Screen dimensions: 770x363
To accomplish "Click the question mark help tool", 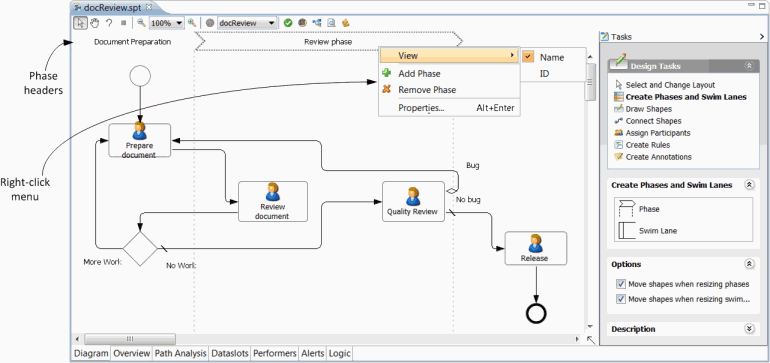I will (x=109, y=23).
